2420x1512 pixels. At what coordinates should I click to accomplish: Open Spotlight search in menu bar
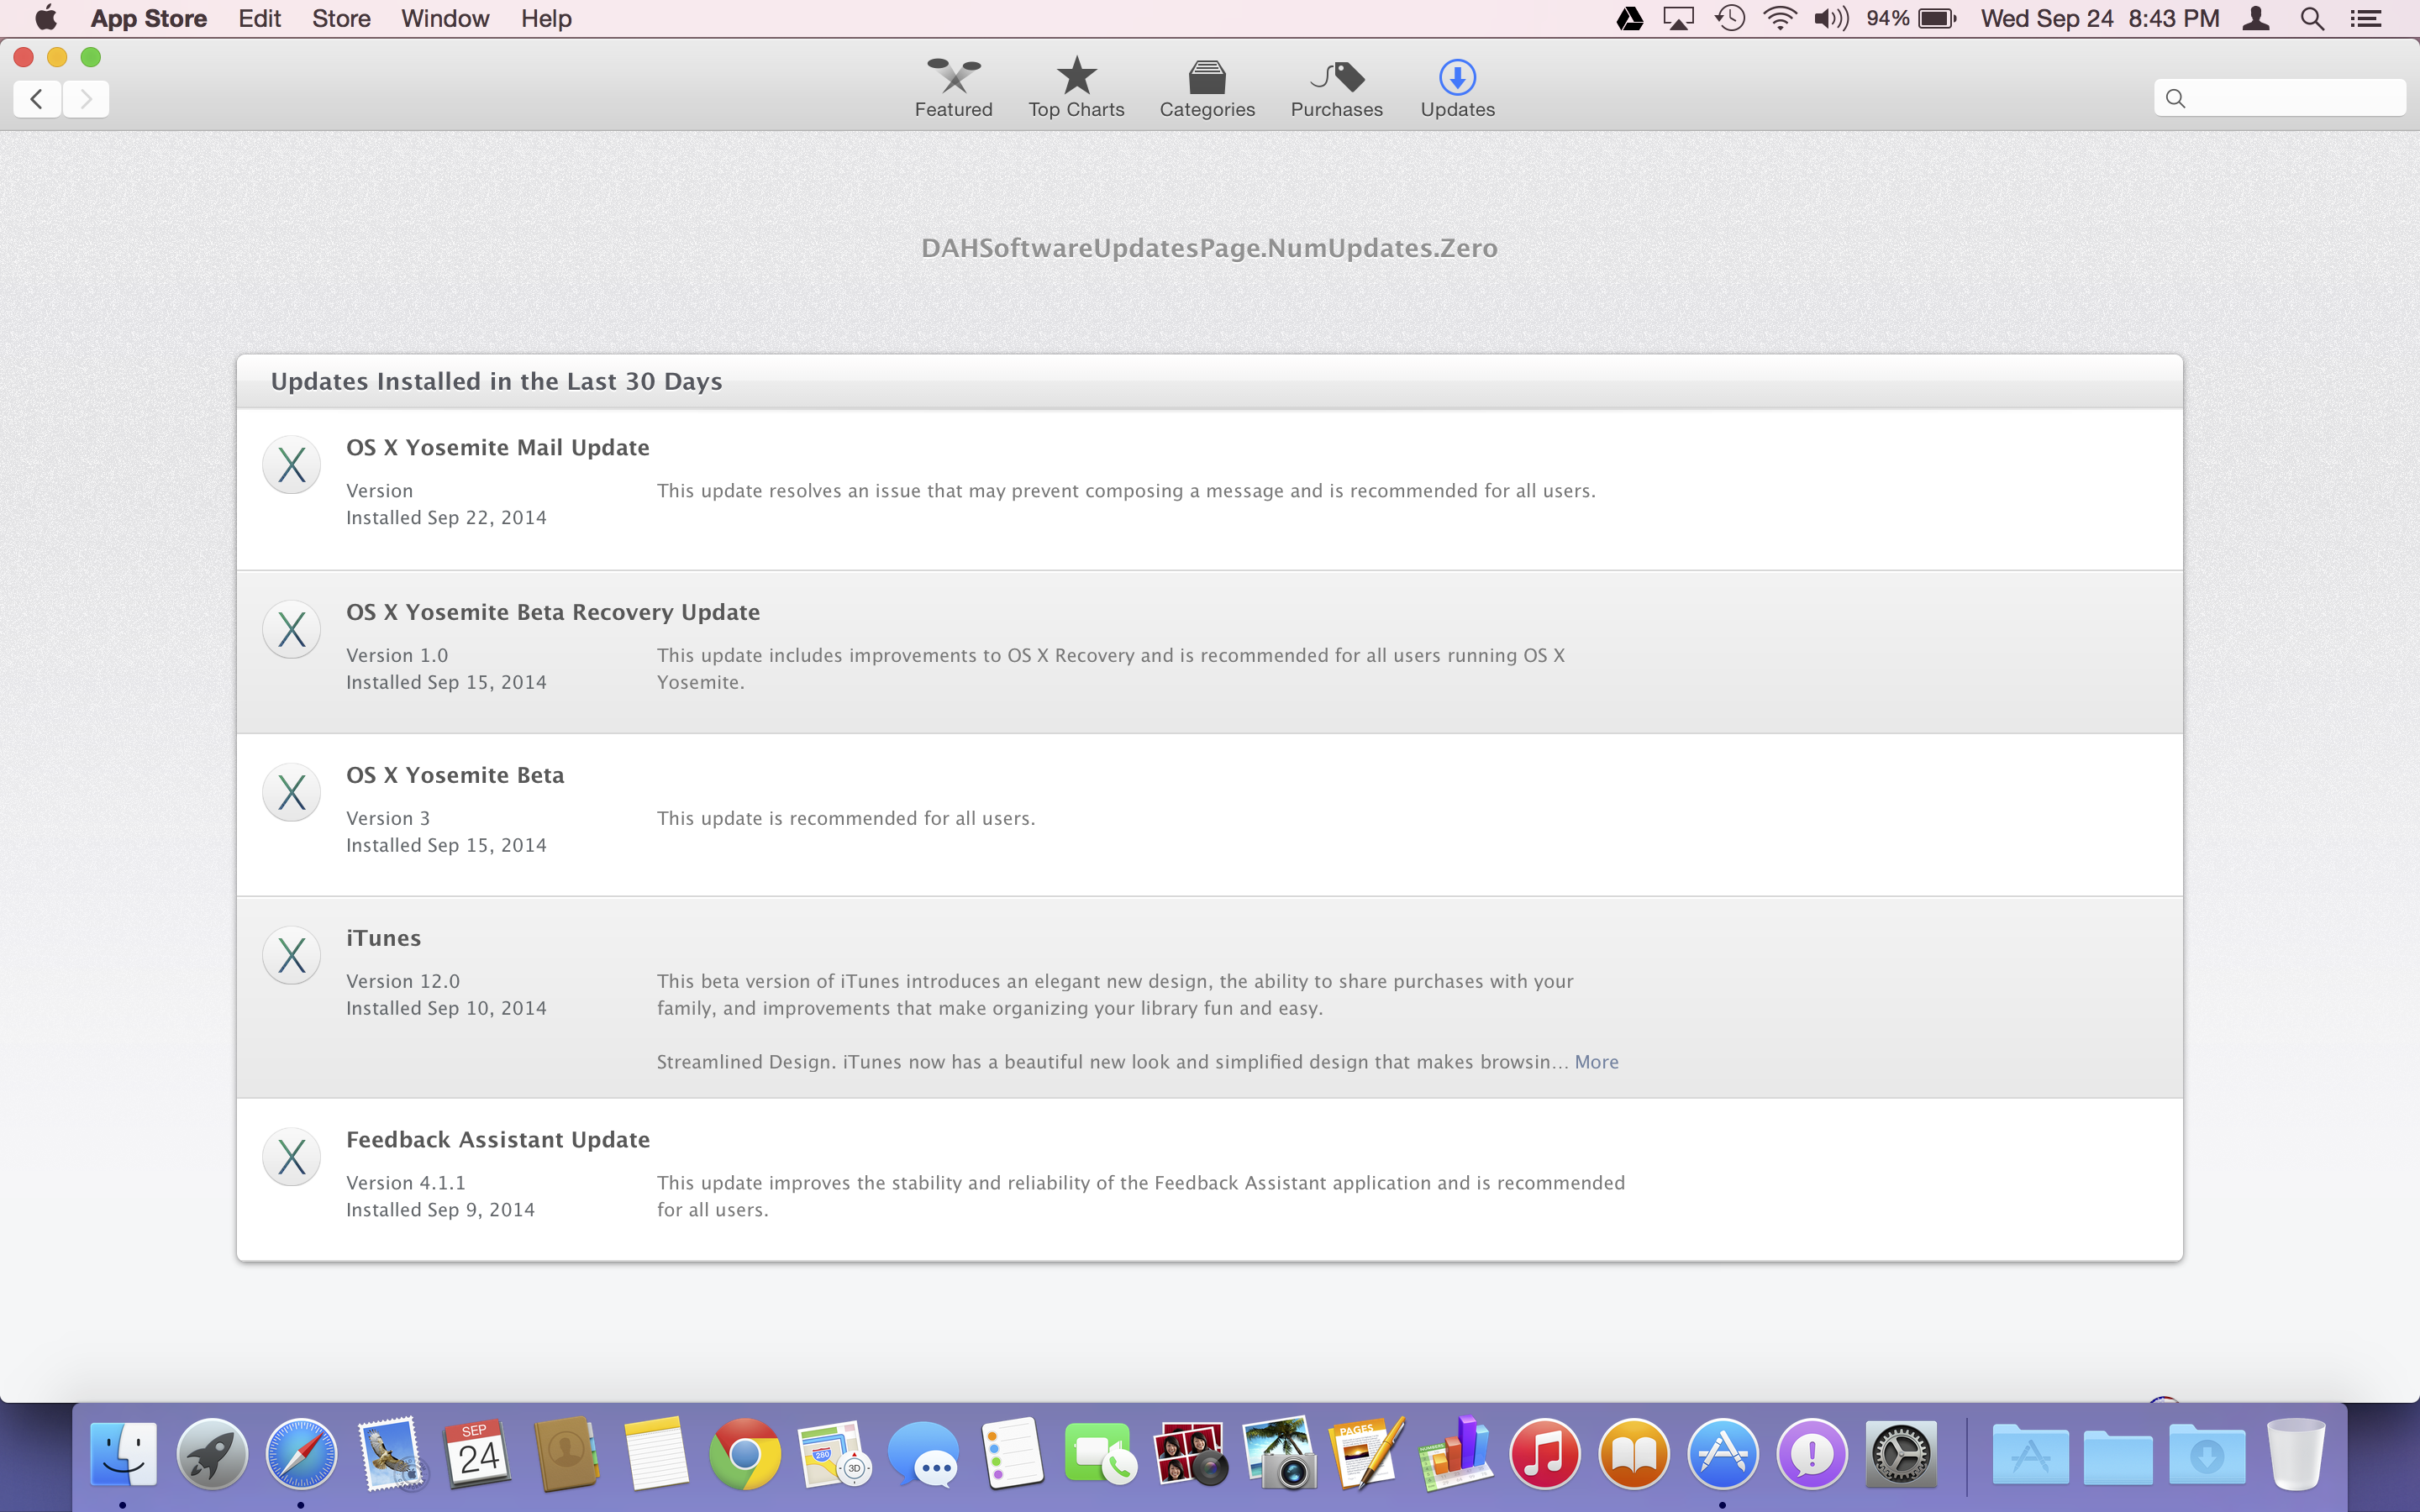[x=2312, y=18]
